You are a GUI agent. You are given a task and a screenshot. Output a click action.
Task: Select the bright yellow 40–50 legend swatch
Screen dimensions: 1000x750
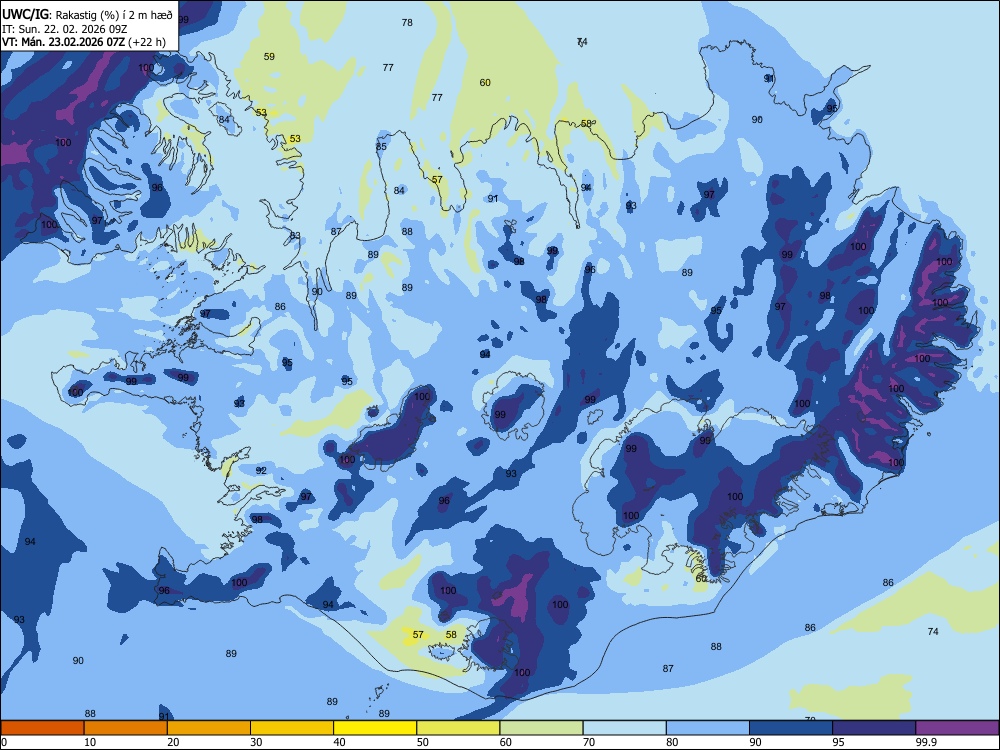point(375,728)
